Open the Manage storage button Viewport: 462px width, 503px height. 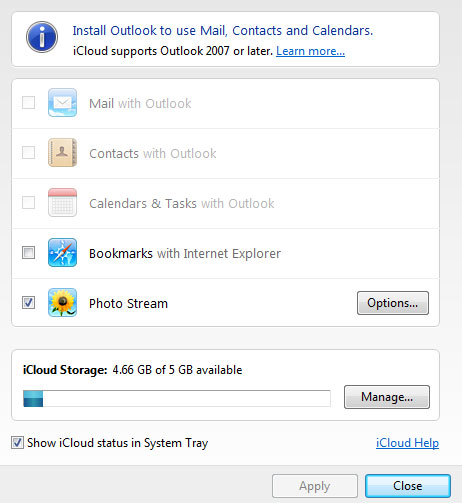pyautogui.click(x=387, y=397)
